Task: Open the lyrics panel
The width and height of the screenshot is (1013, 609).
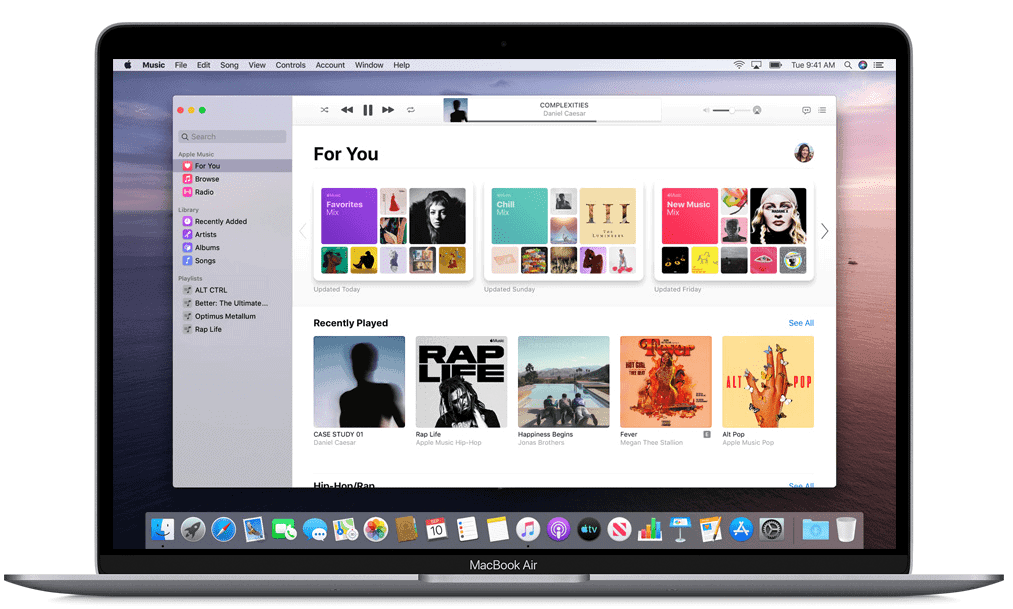Action: point(806,110)
